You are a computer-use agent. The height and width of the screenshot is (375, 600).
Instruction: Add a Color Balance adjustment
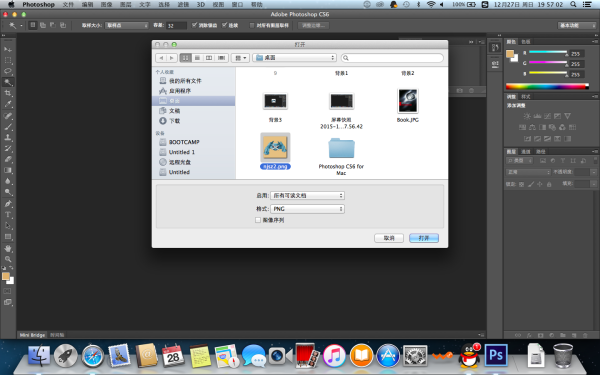(532, 127)
